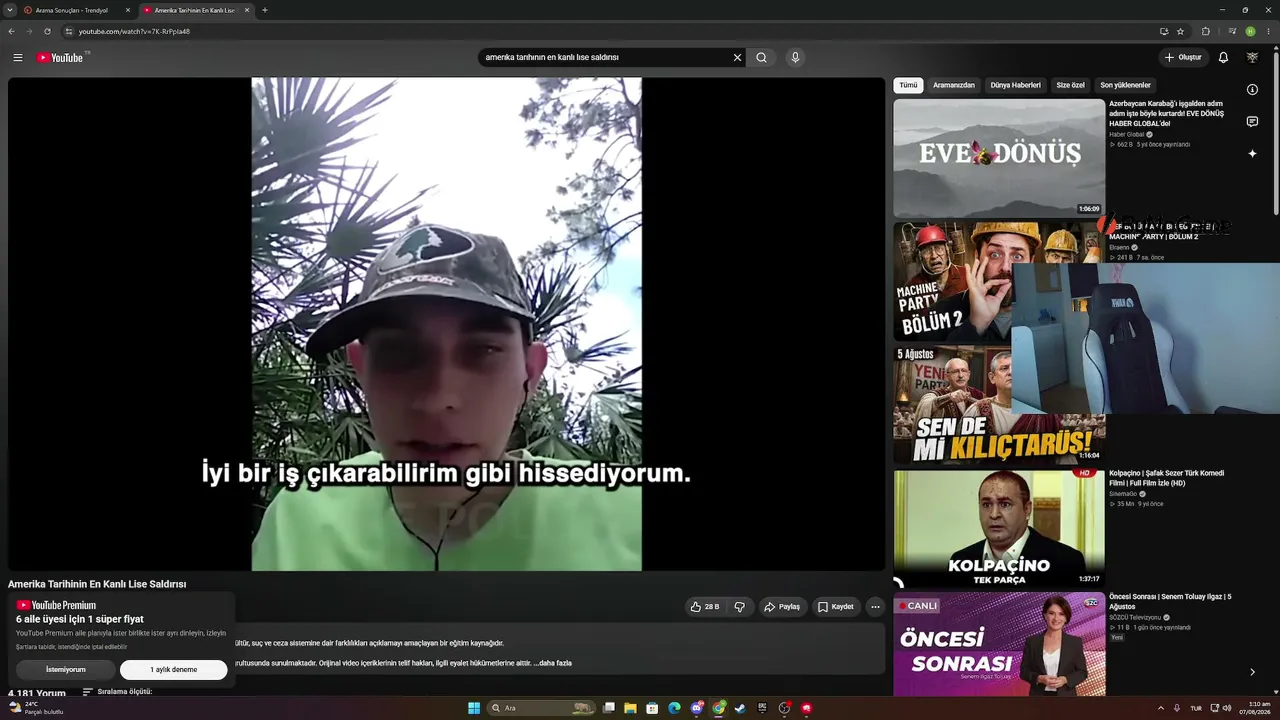1280x720 pixels.
Task: Expand description with '...daha fazla'
Action: tap(552, 663)
